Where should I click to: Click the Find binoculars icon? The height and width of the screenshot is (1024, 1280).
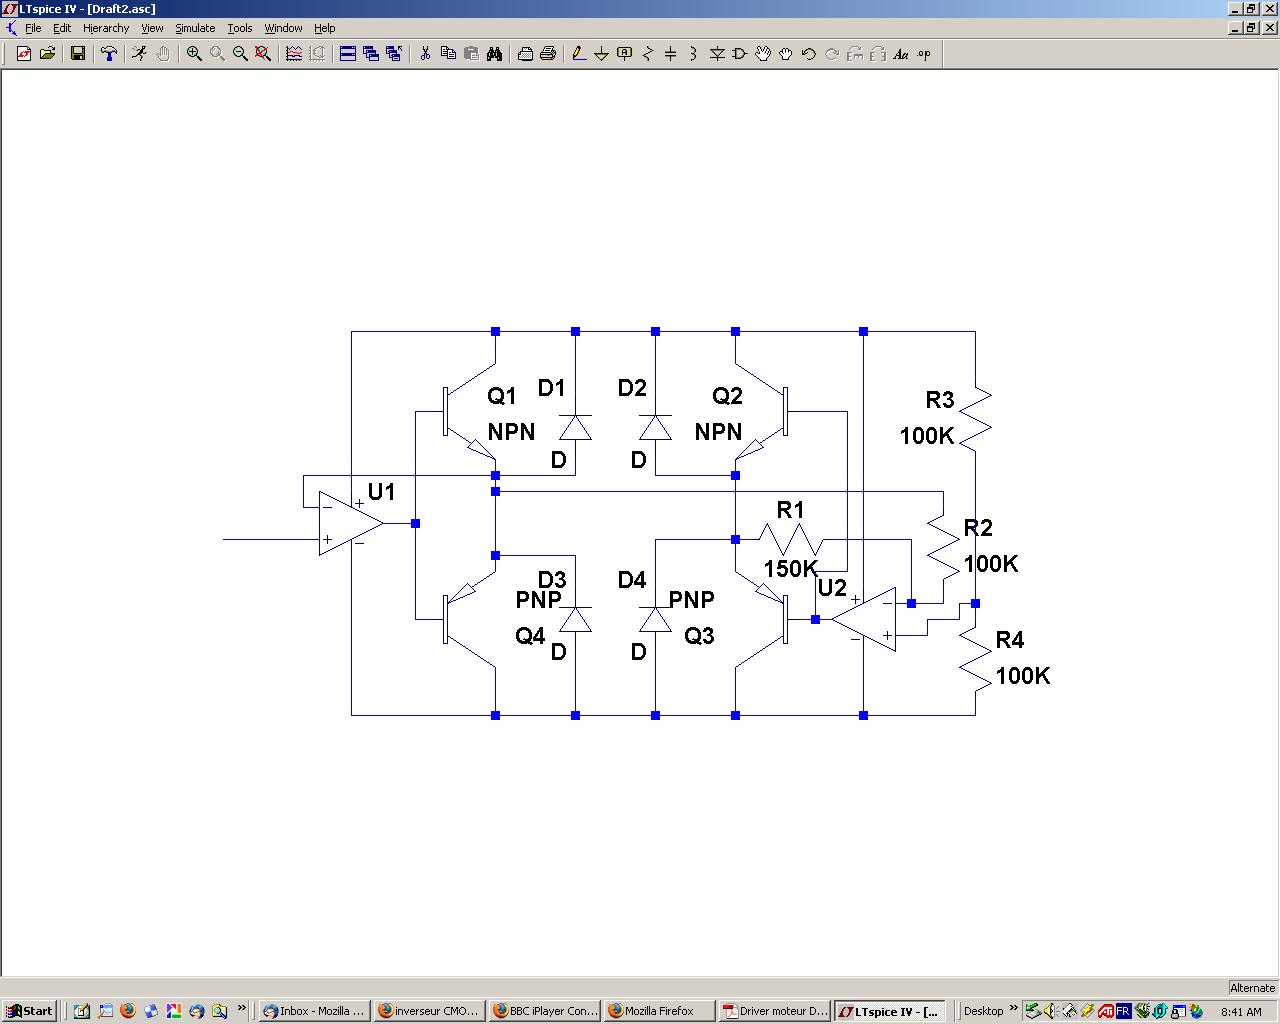(494, 54)
